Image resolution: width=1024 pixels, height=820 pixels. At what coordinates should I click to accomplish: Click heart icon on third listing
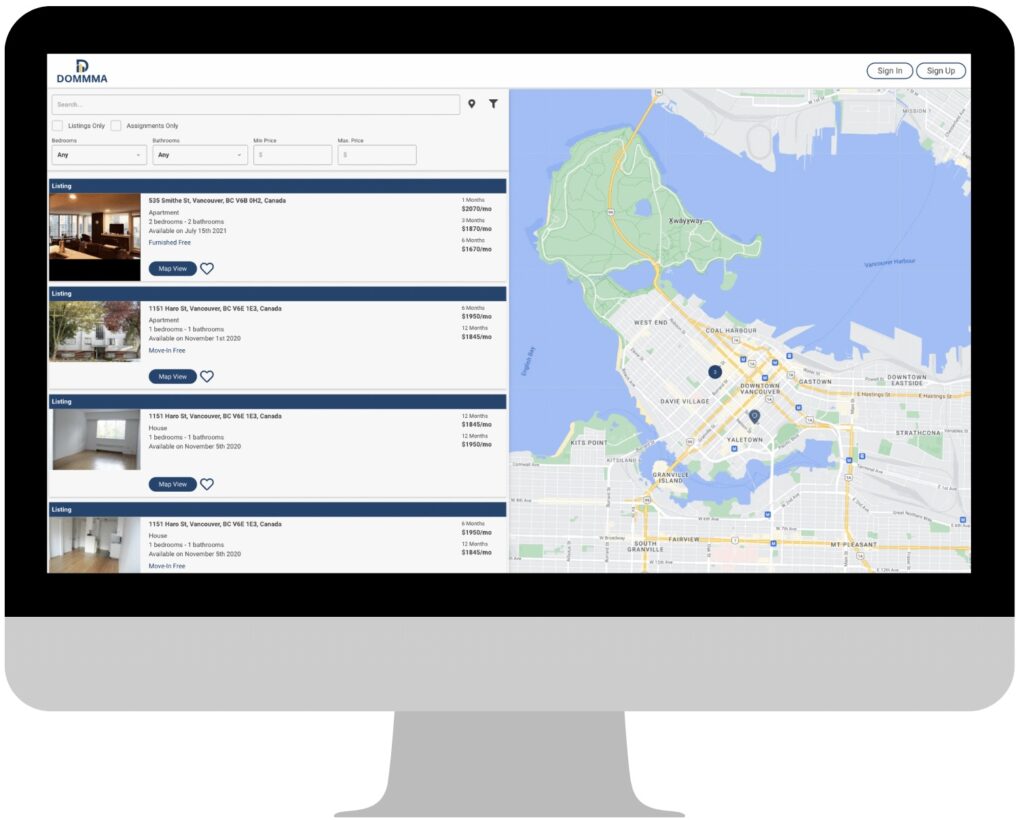207,485
